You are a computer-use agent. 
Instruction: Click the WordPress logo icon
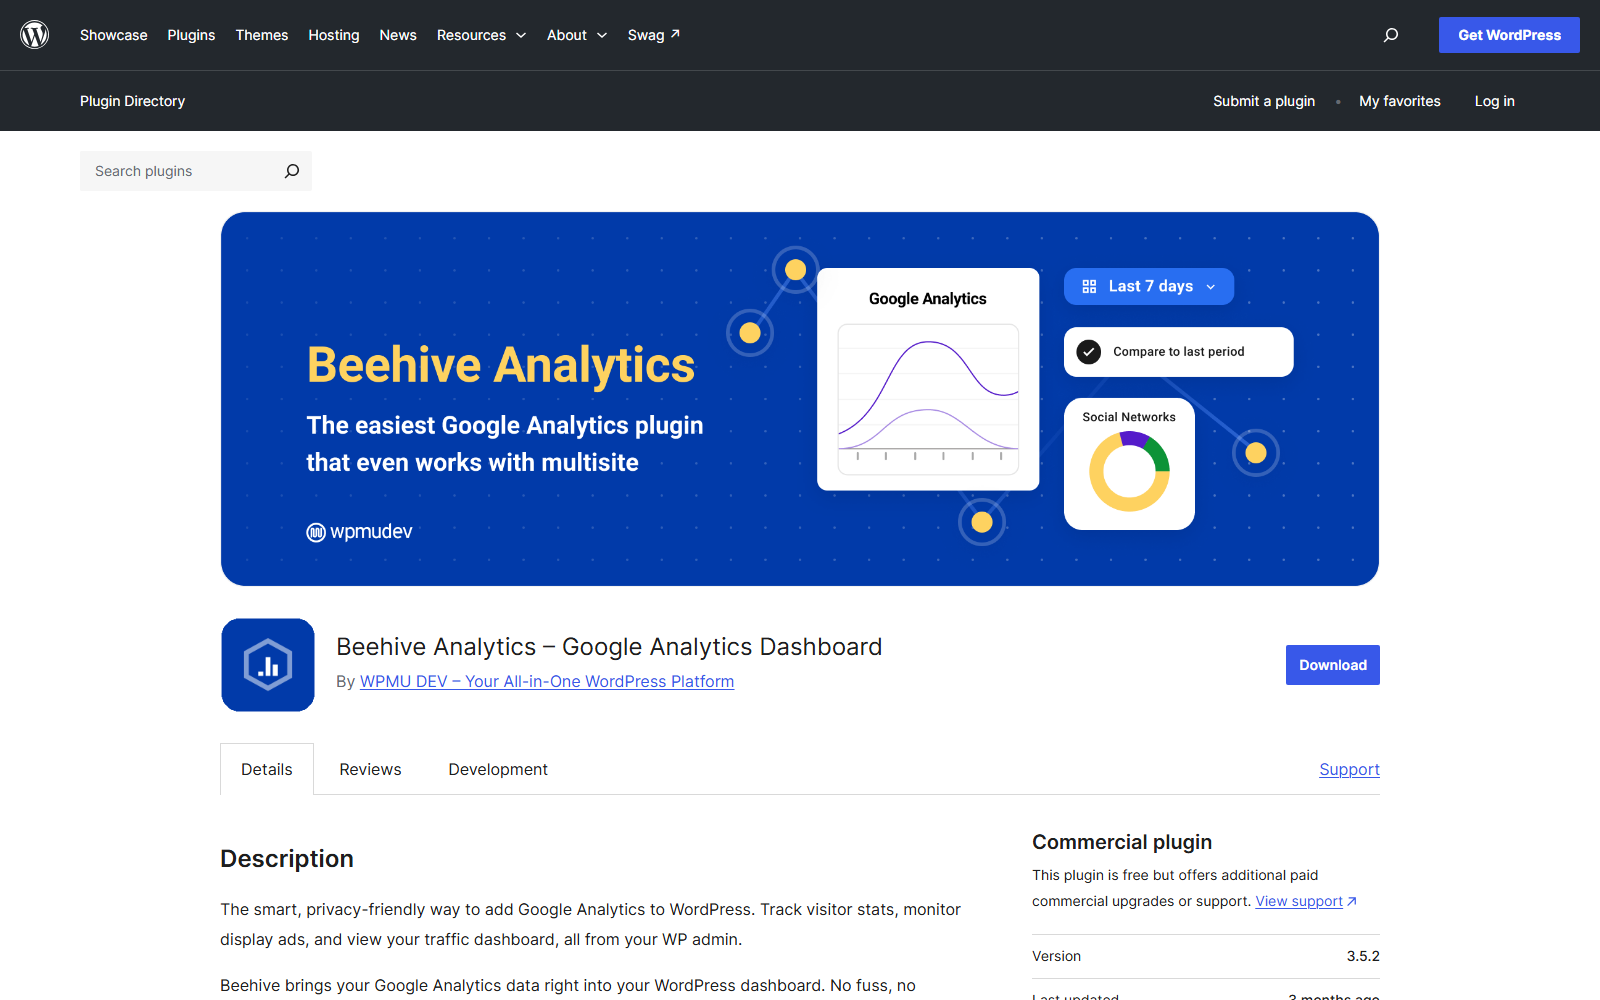pyautogui.click(x=35, y=35)
